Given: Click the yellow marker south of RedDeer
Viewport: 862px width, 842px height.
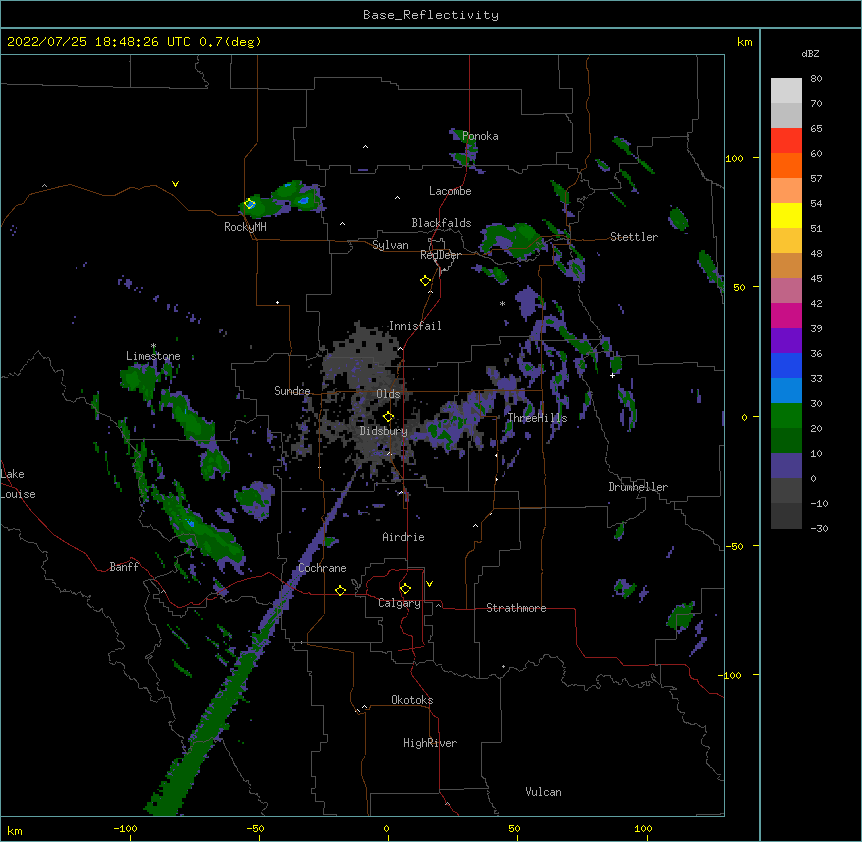Looking at the screenshot, I should click(x=425, y=281).
